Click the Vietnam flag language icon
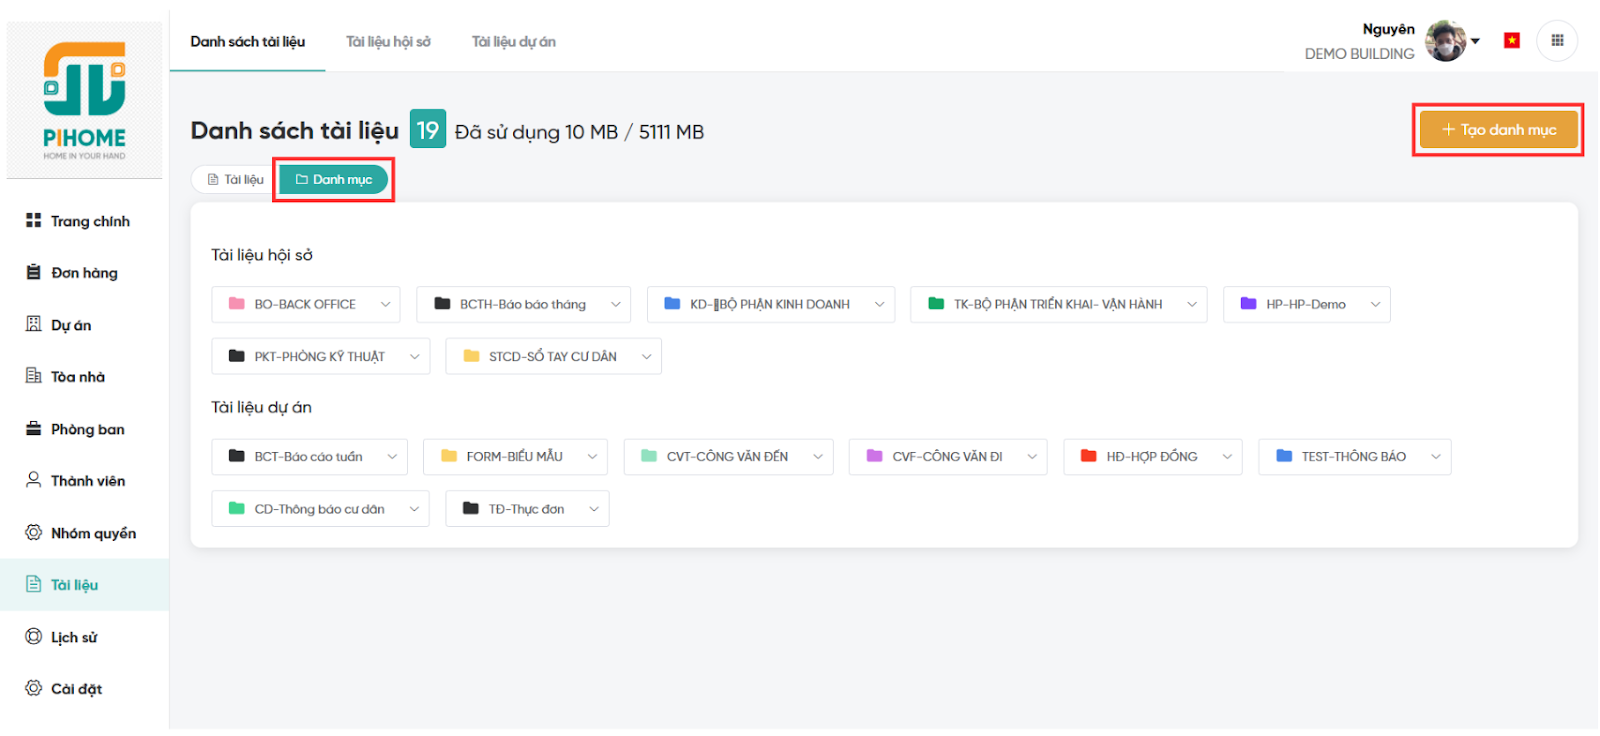 (1511, 41)
